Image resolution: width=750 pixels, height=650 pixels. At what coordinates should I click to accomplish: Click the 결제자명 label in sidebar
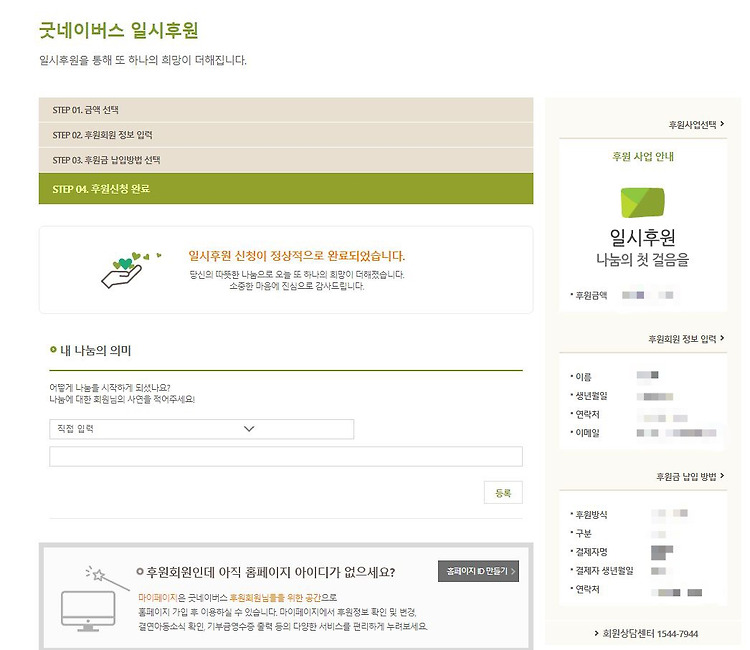(x=591, y=552)
